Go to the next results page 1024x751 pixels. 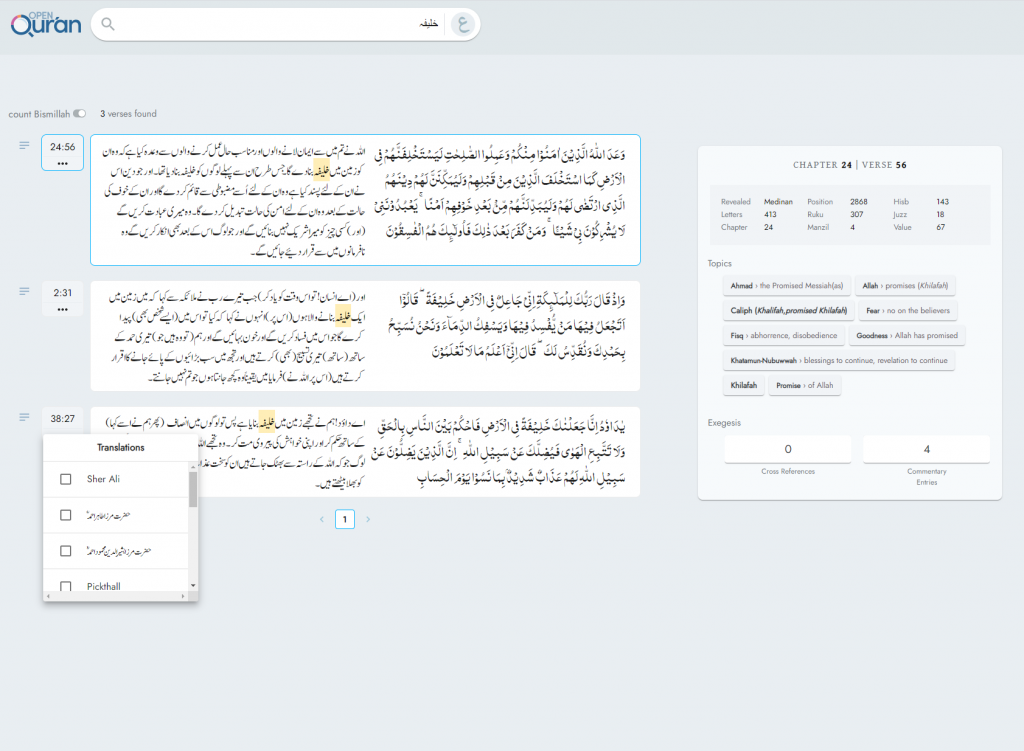point(368,519)
